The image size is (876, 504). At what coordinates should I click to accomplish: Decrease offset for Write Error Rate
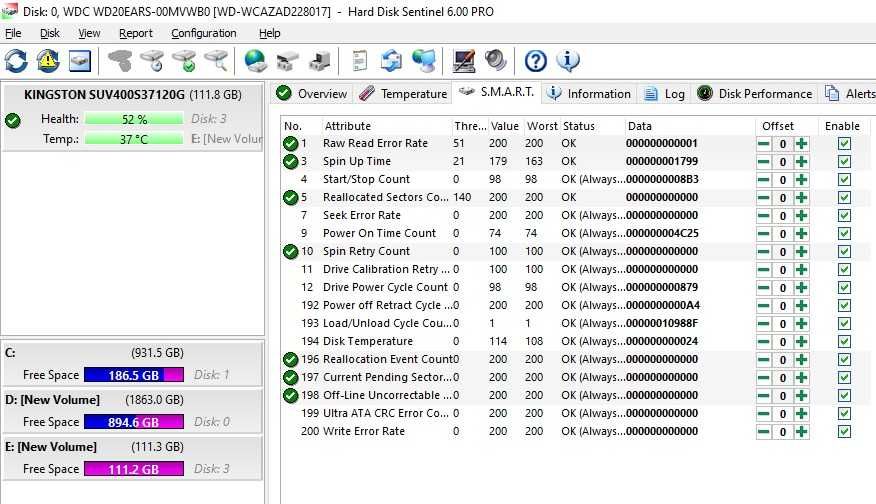(764, 431)
